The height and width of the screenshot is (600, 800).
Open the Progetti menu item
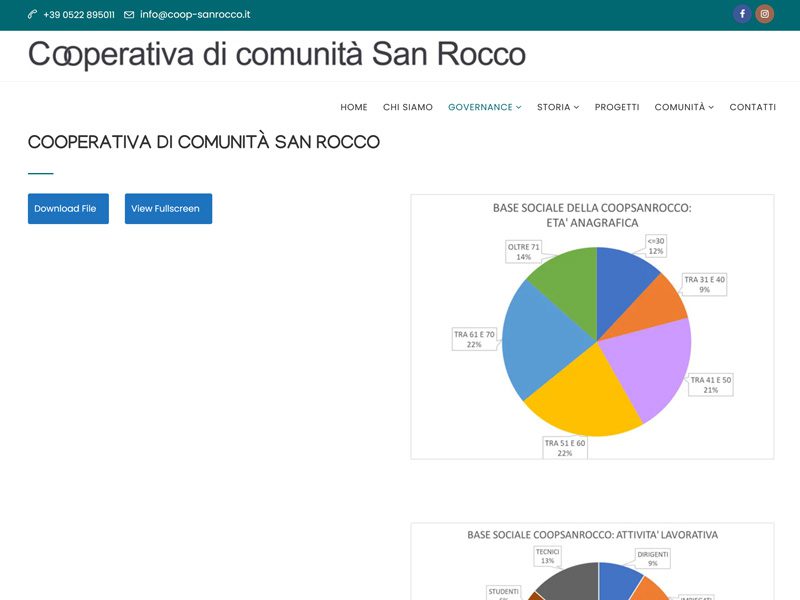[x=617, y=107]
